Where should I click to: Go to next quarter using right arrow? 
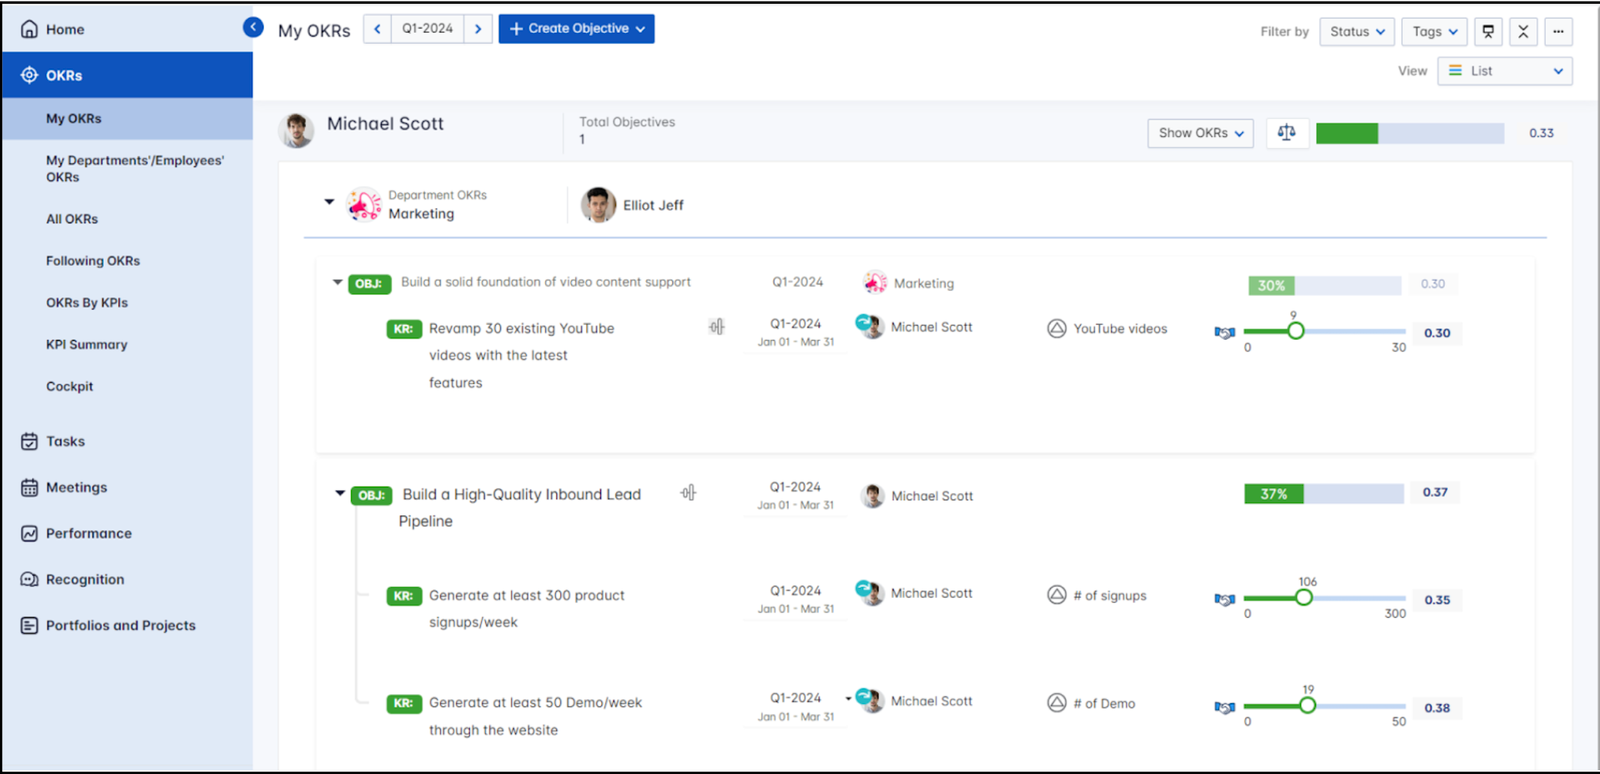(x=478, y=29)
